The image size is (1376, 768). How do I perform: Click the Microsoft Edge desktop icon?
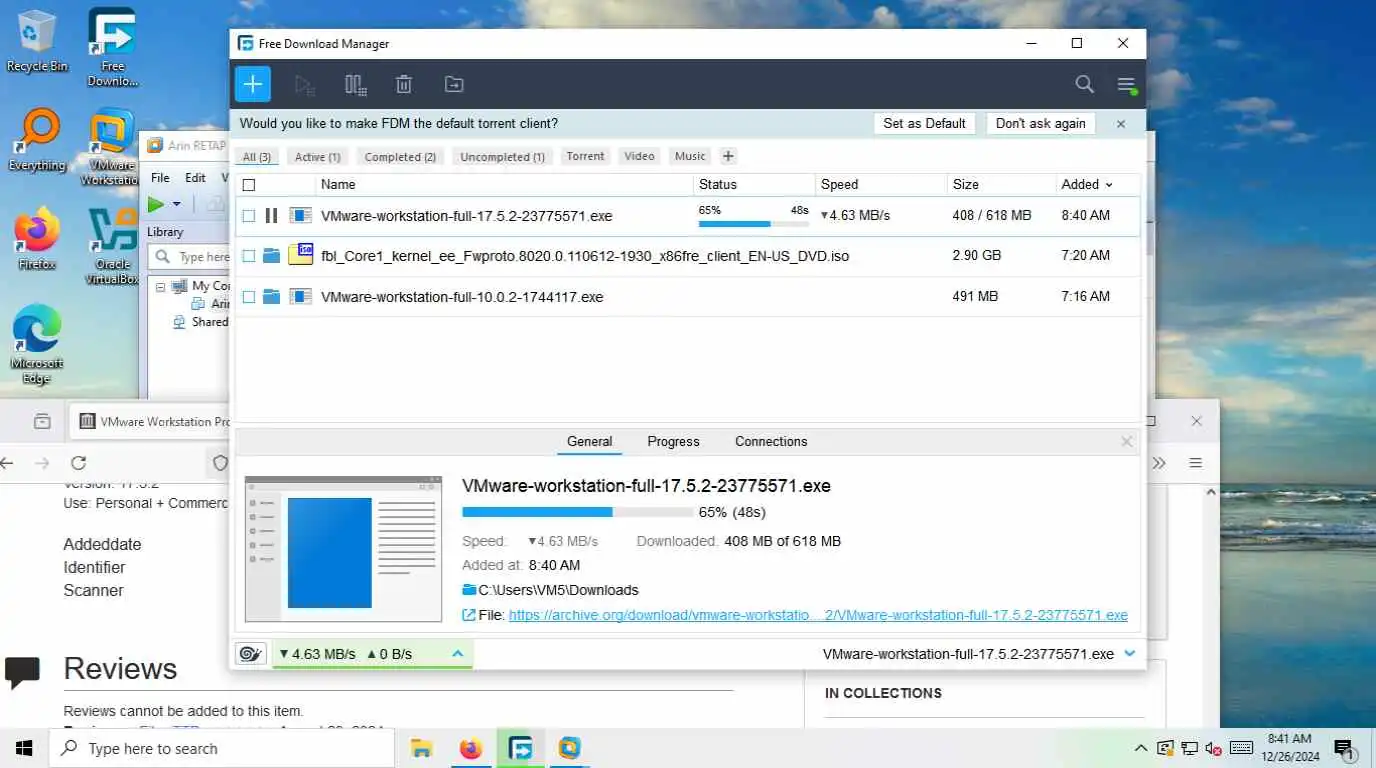pyautogui.click(x=37, y=345)
